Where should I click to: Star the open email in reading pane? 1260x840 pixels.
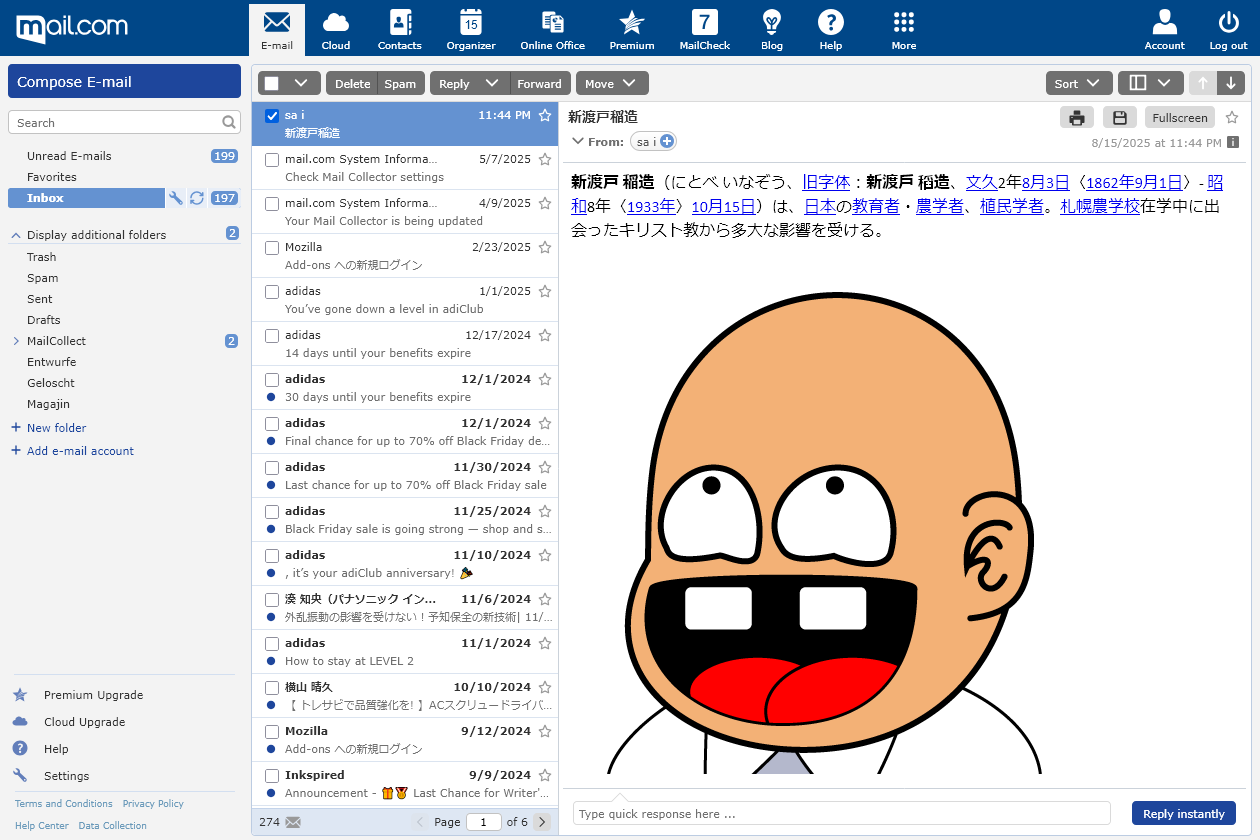click(x=1232, y=118)
